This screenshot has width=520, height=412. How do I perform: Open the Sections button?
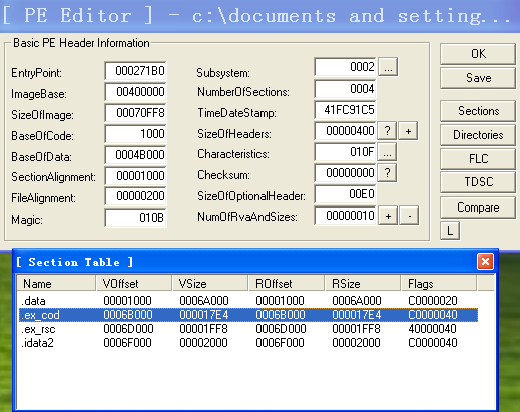(478, 111)
